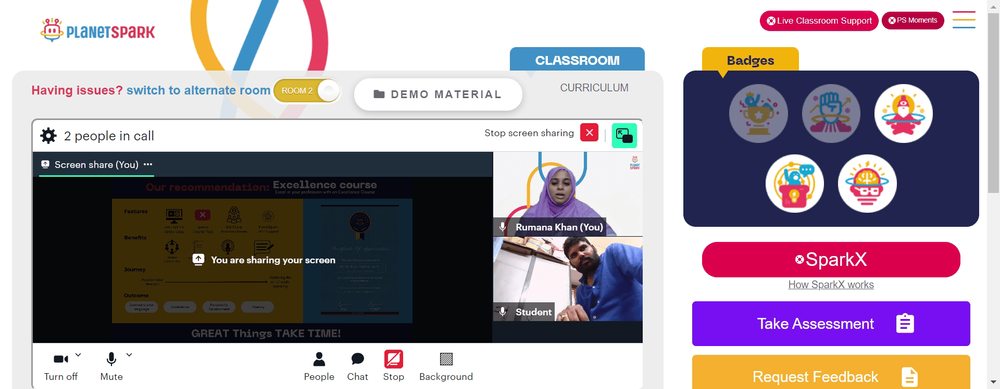Switch to the CURRICULUM tab

point(594,88)
